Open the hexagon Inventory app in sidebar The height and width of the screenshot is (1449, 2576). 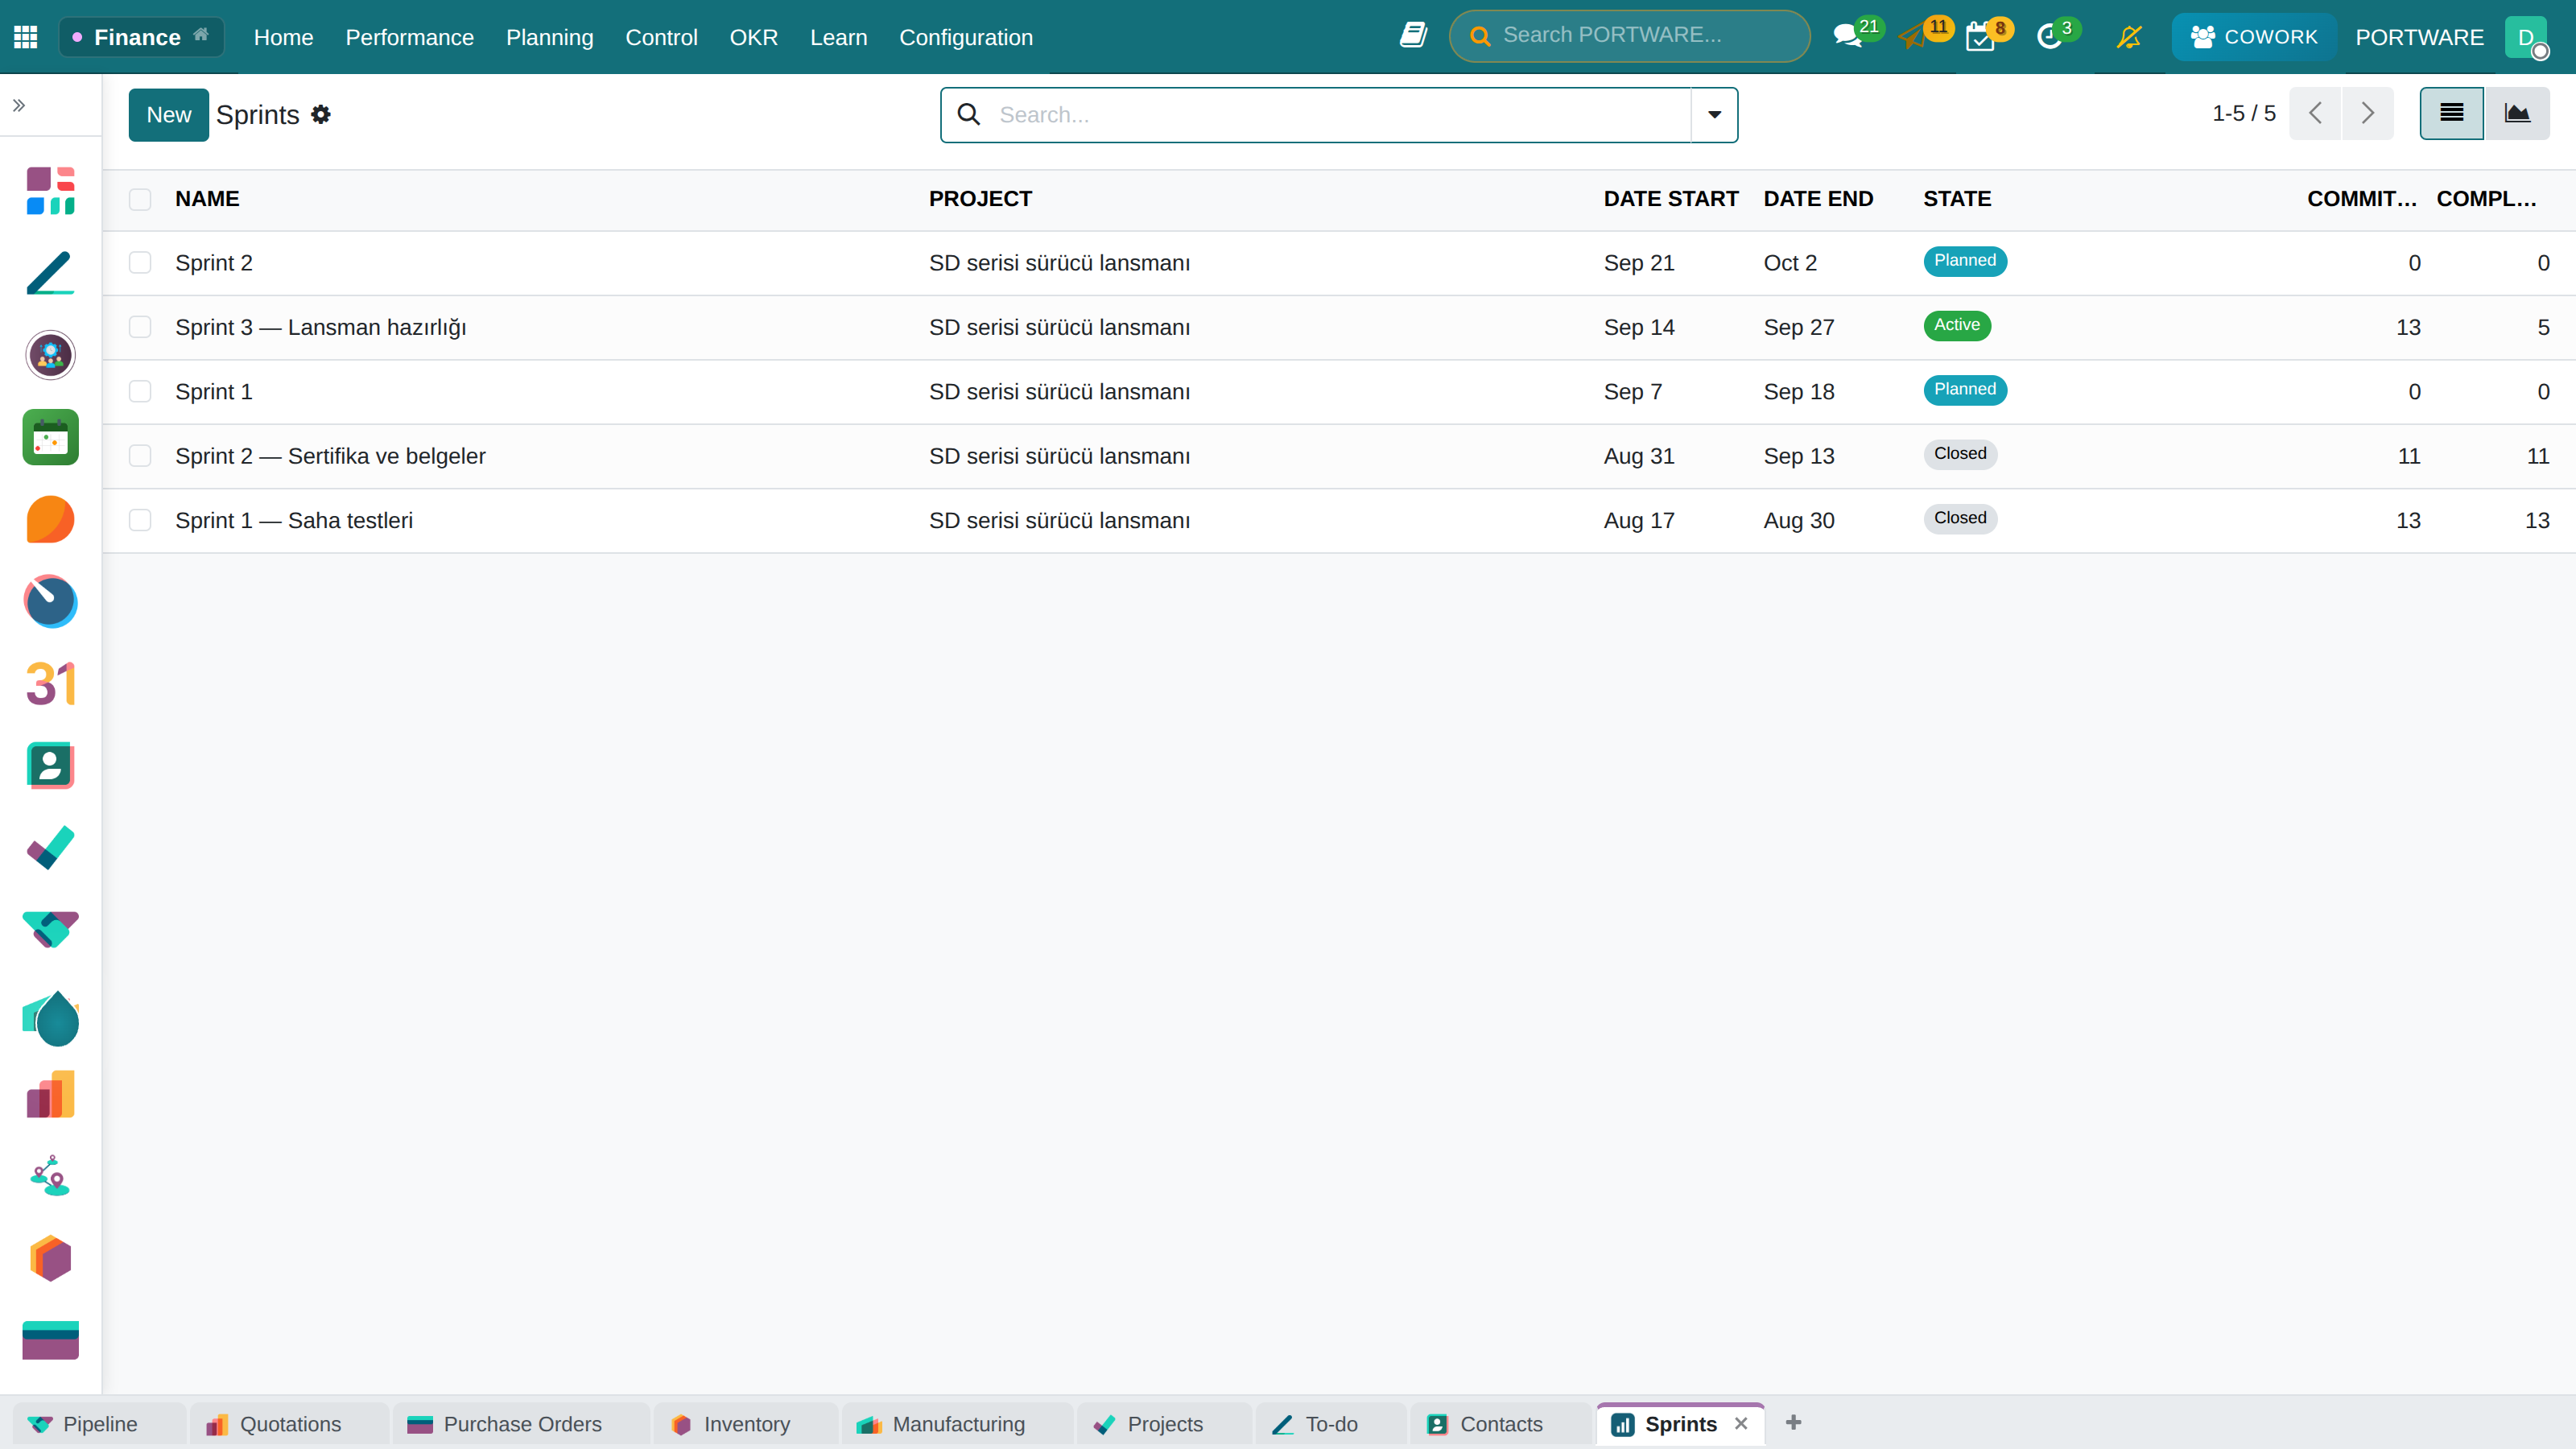(x=50, y=1258)
